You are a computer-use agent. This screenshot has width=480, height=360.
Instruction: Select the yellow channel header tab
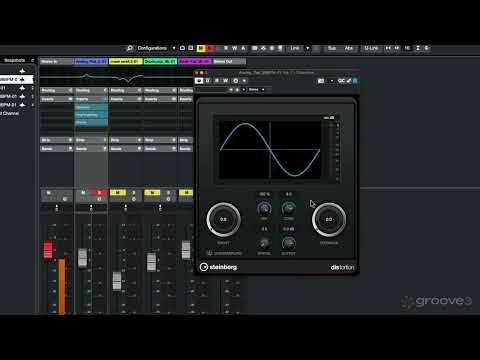[126, 61]
